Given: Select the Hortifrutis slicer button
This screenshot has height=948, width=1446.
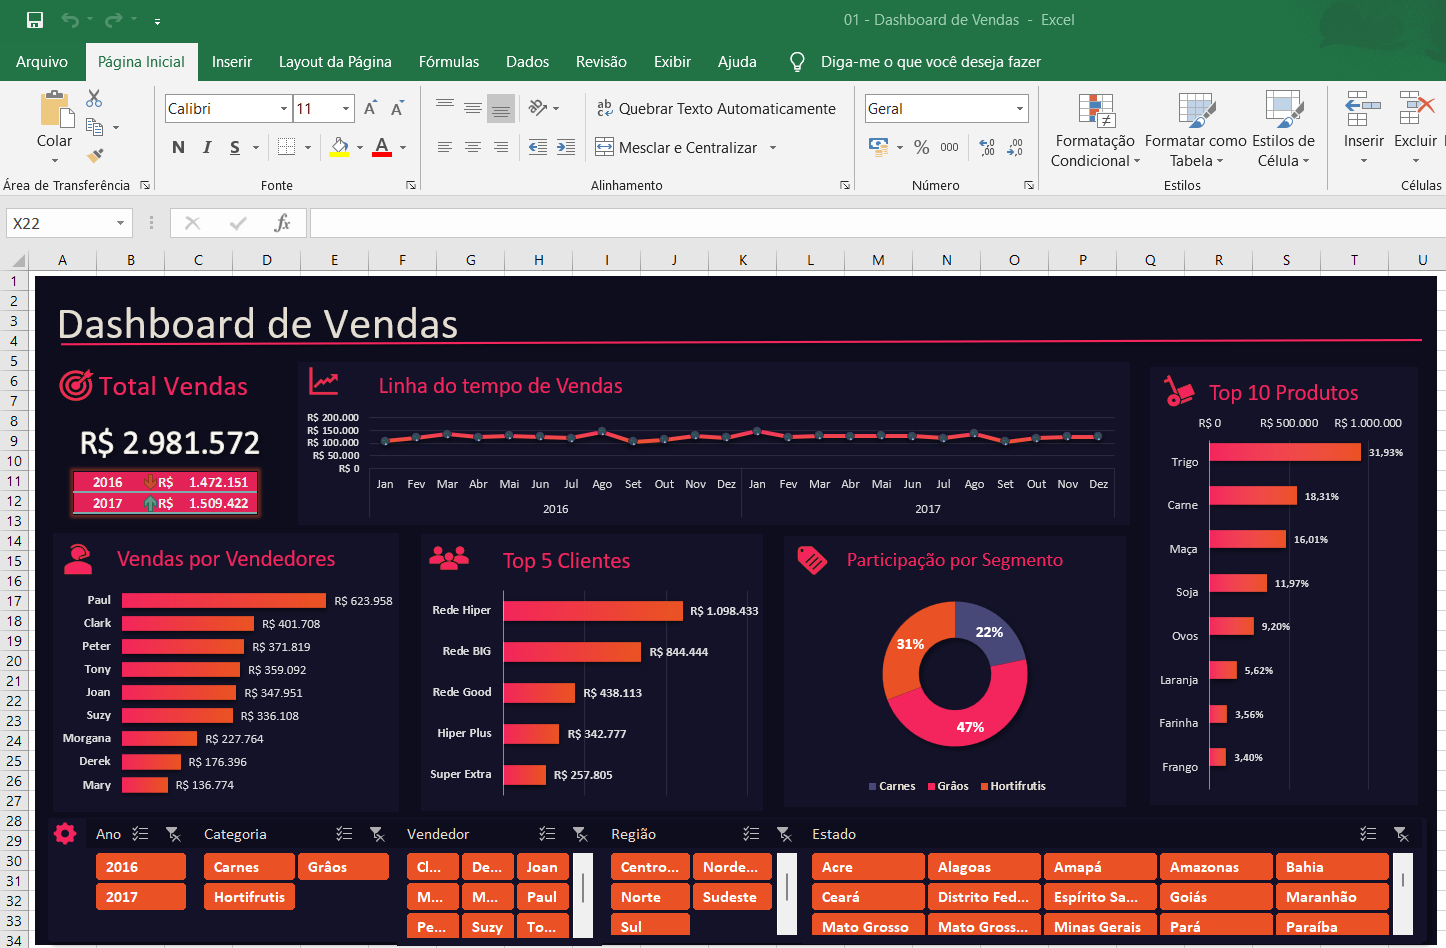Looking at the screenshot, I should click(249, 897).
